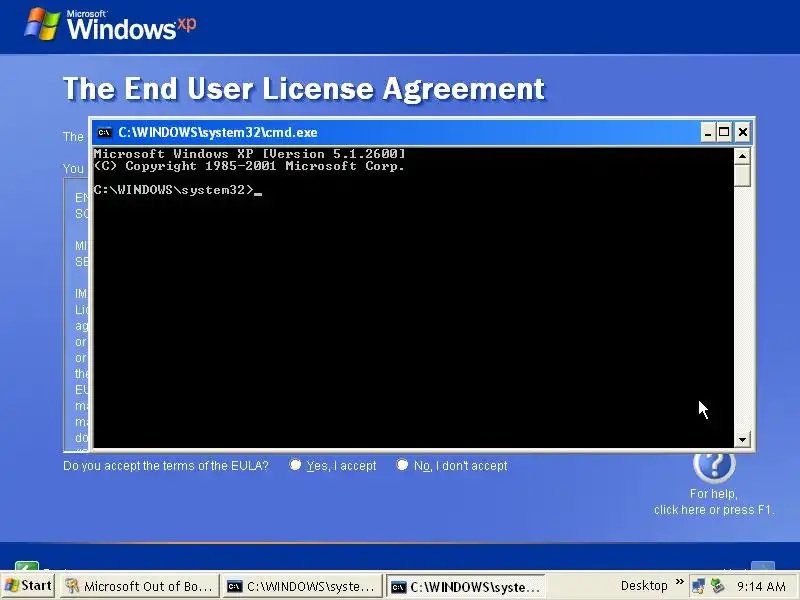Click the first system tray network icon
This screenshot has width=800, height=600.
[698, 586]
